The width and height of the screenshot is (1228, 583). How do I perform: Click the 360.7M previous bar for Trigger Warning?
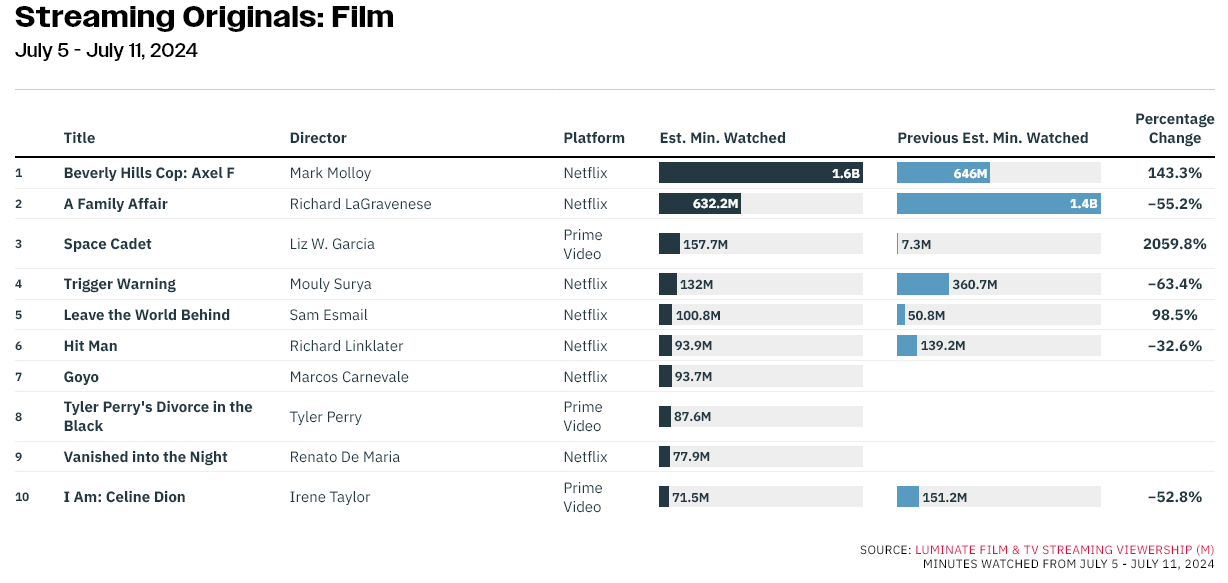click(x=923, y=284)
